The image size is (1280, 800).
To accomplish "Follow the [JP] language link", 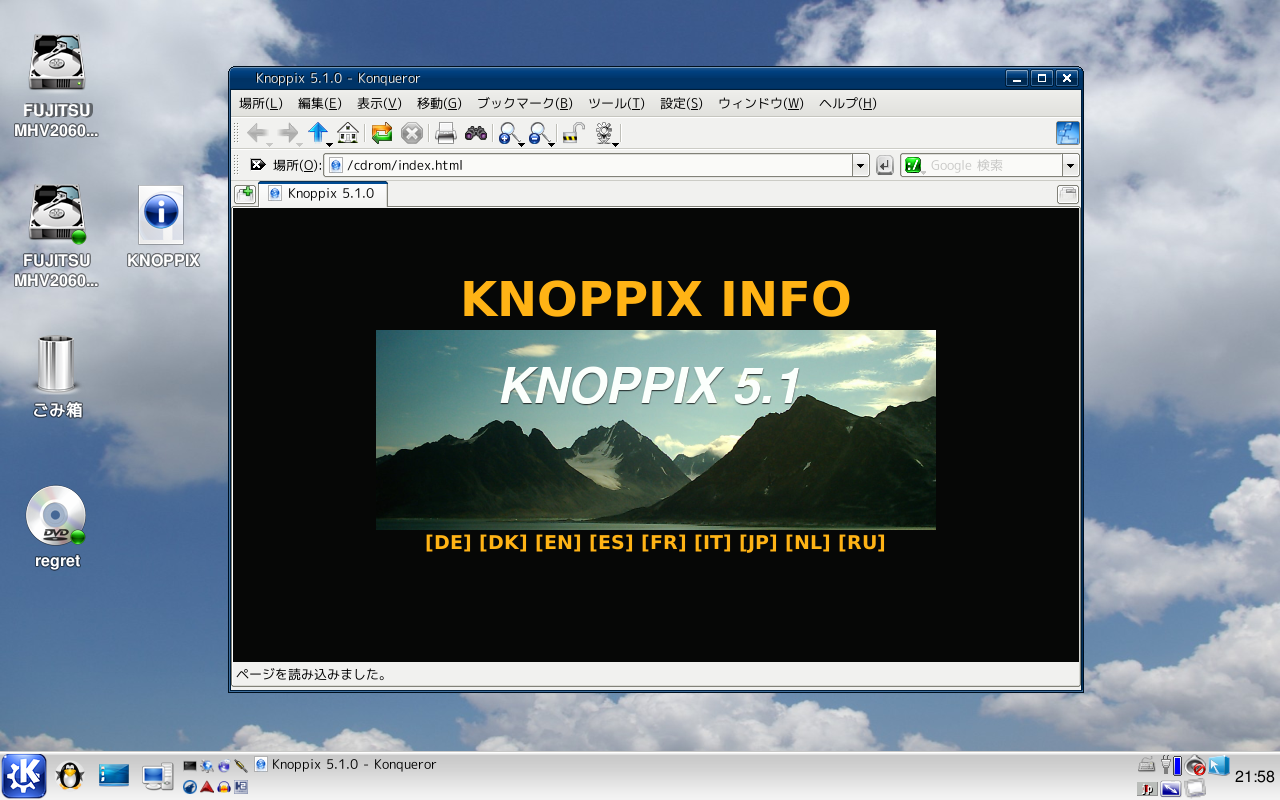I will click(x=758, y=542).
